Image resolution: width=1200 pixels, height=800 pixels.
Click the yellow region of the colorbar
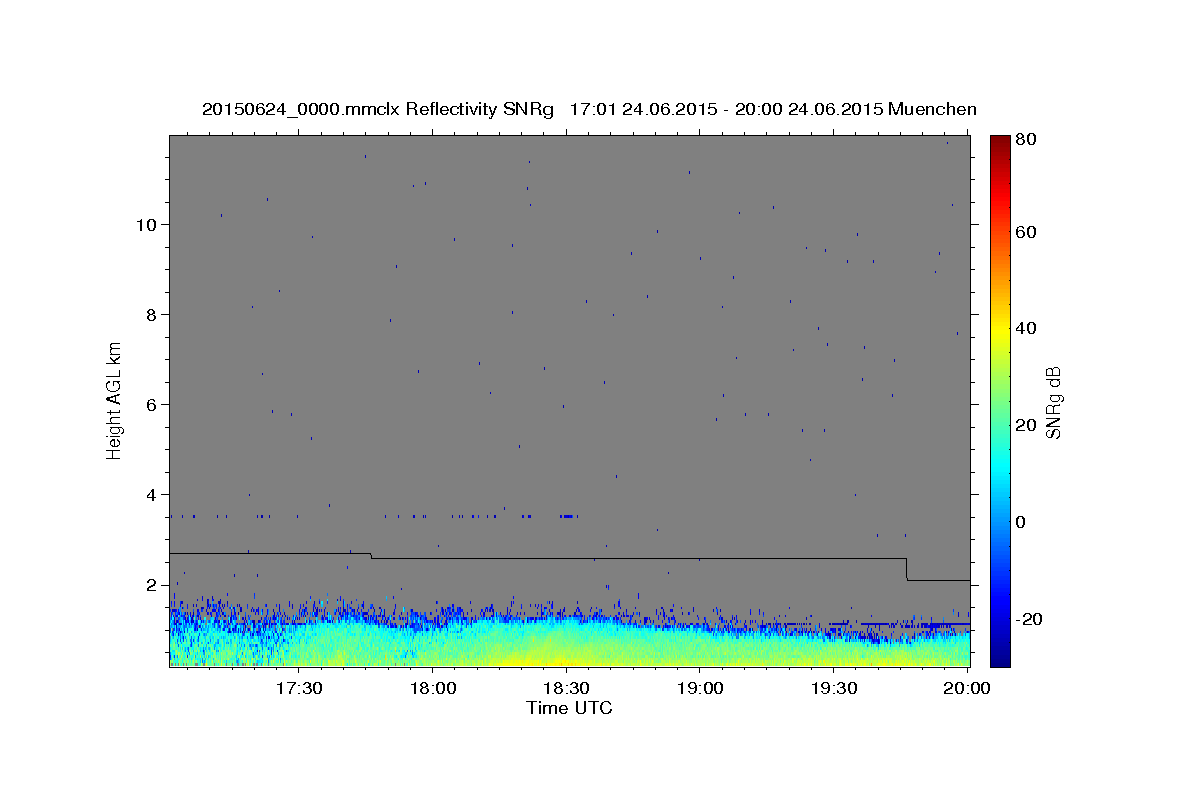pos(999,330)
